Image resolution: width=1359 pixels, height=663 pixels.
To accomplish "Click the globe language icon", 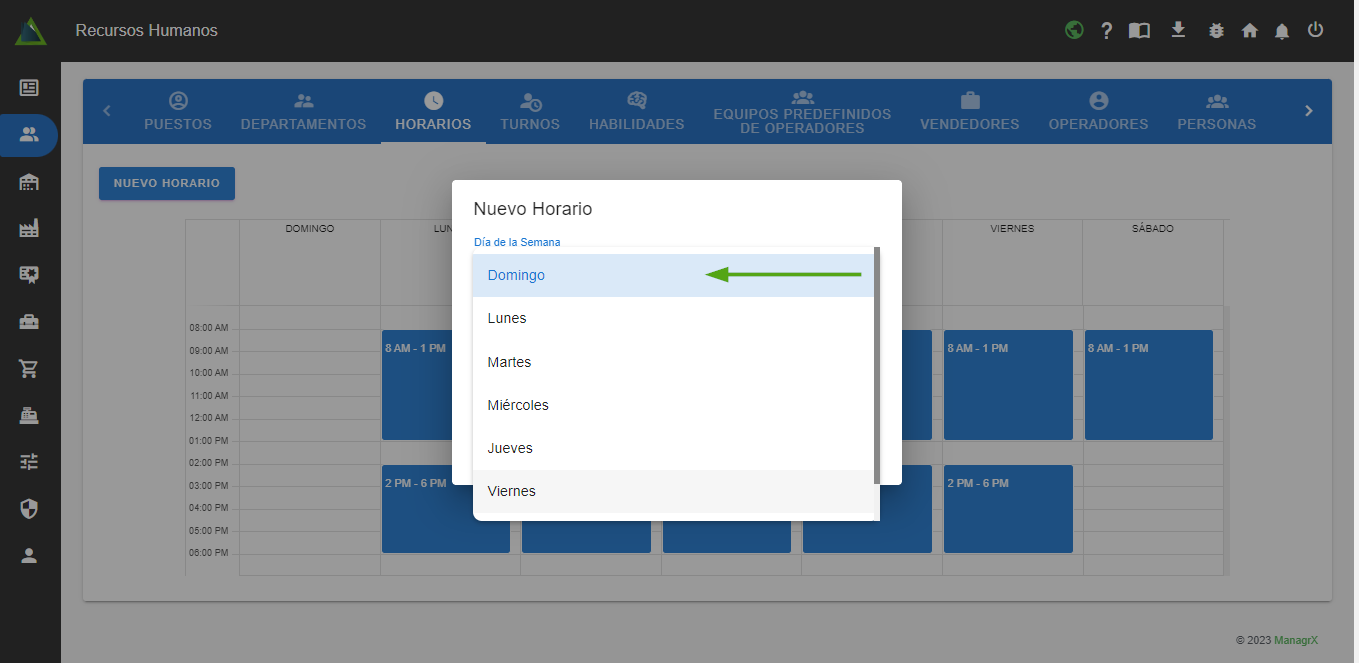I will [x=1074, y=30].
